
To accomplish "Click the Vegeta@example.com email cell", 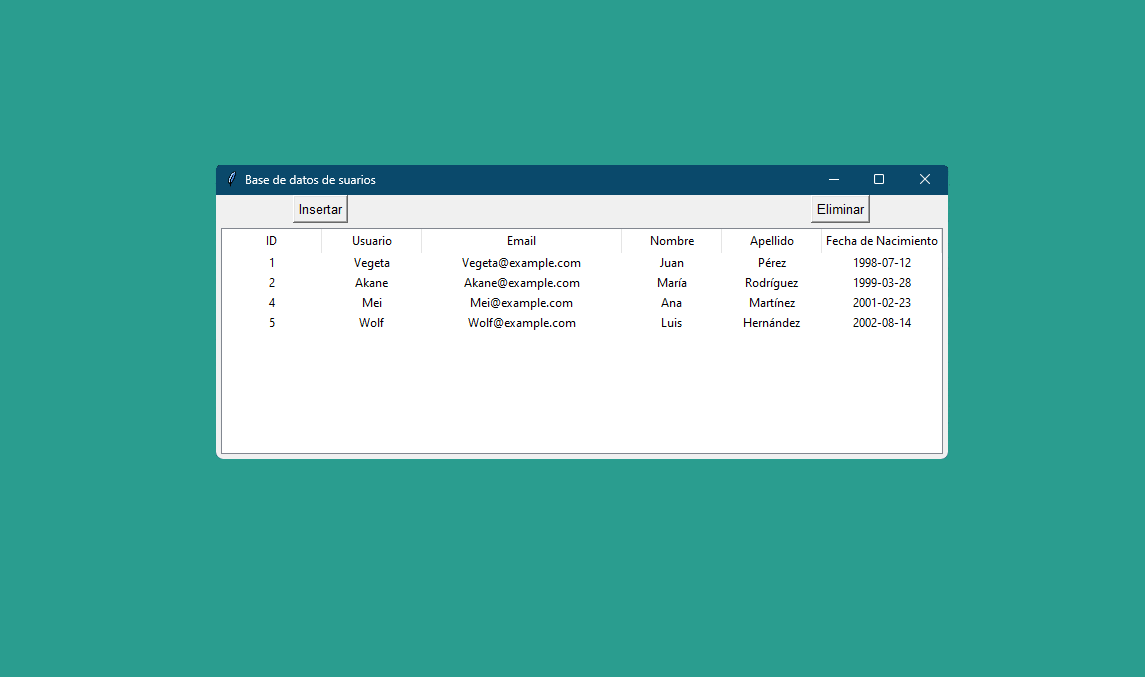I will coord(521,263).
